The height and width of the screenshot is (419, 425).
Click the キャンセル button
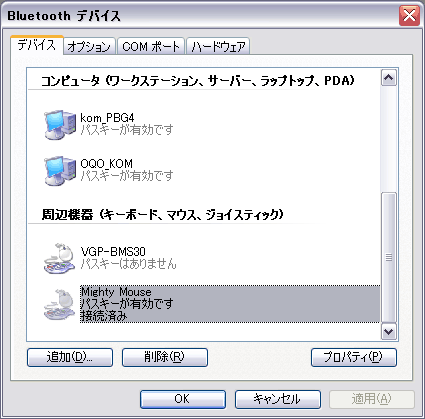pyautogui.click(x=278, y=399)
